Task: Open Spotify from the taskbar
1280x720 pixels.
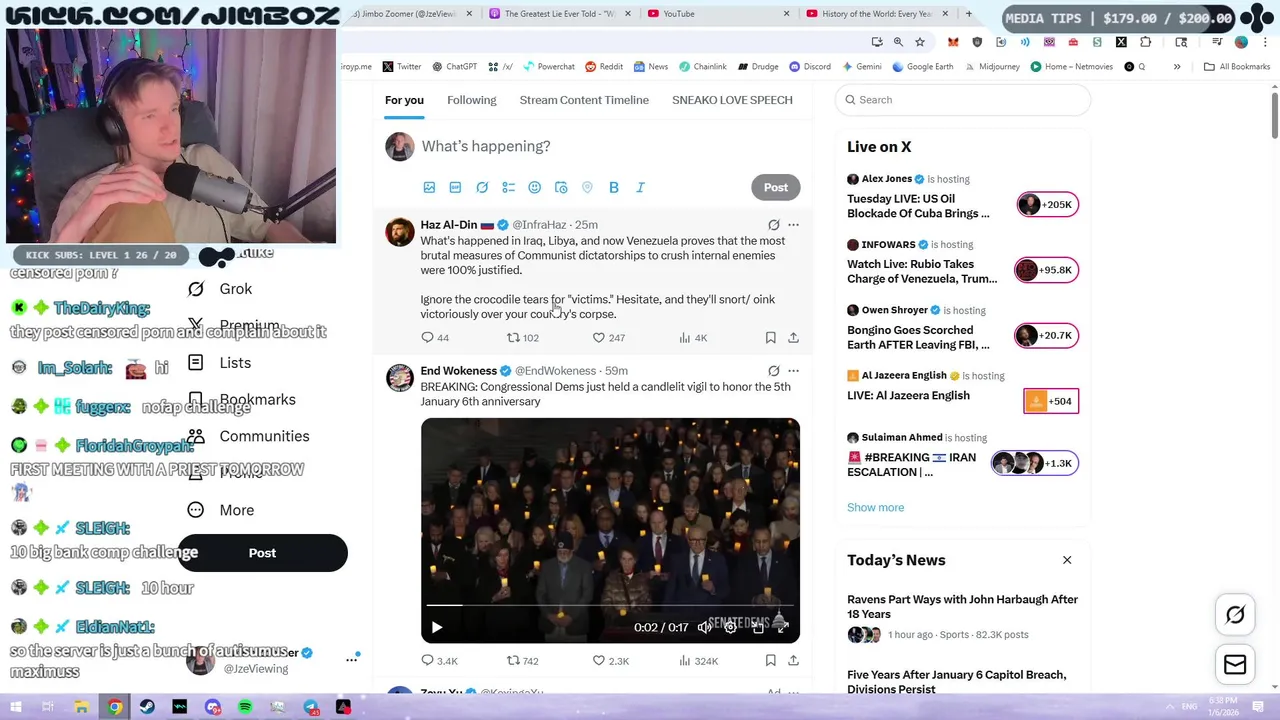Action: (x=245, y=707)
